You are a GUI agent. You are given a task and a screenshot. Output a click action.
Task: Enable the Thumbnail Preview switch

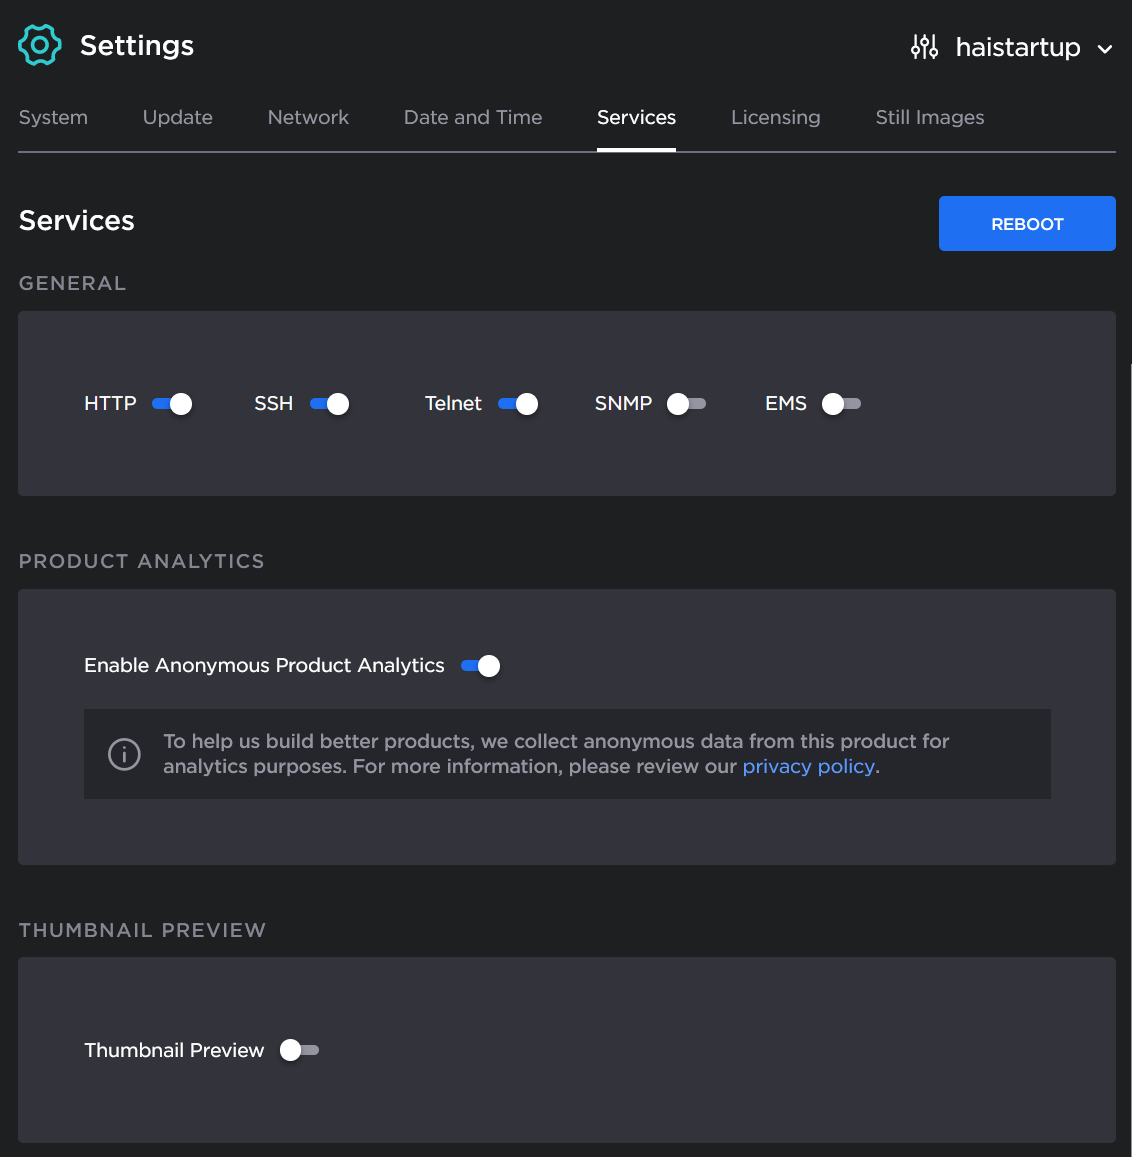click(x=299, y=1050)
